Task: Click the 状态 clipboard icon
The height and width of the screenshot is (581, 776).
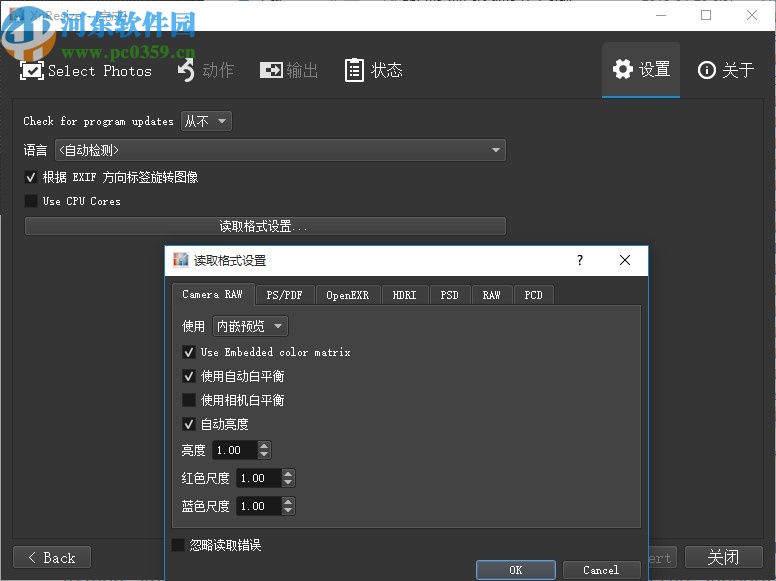Action: pos(354,70)
